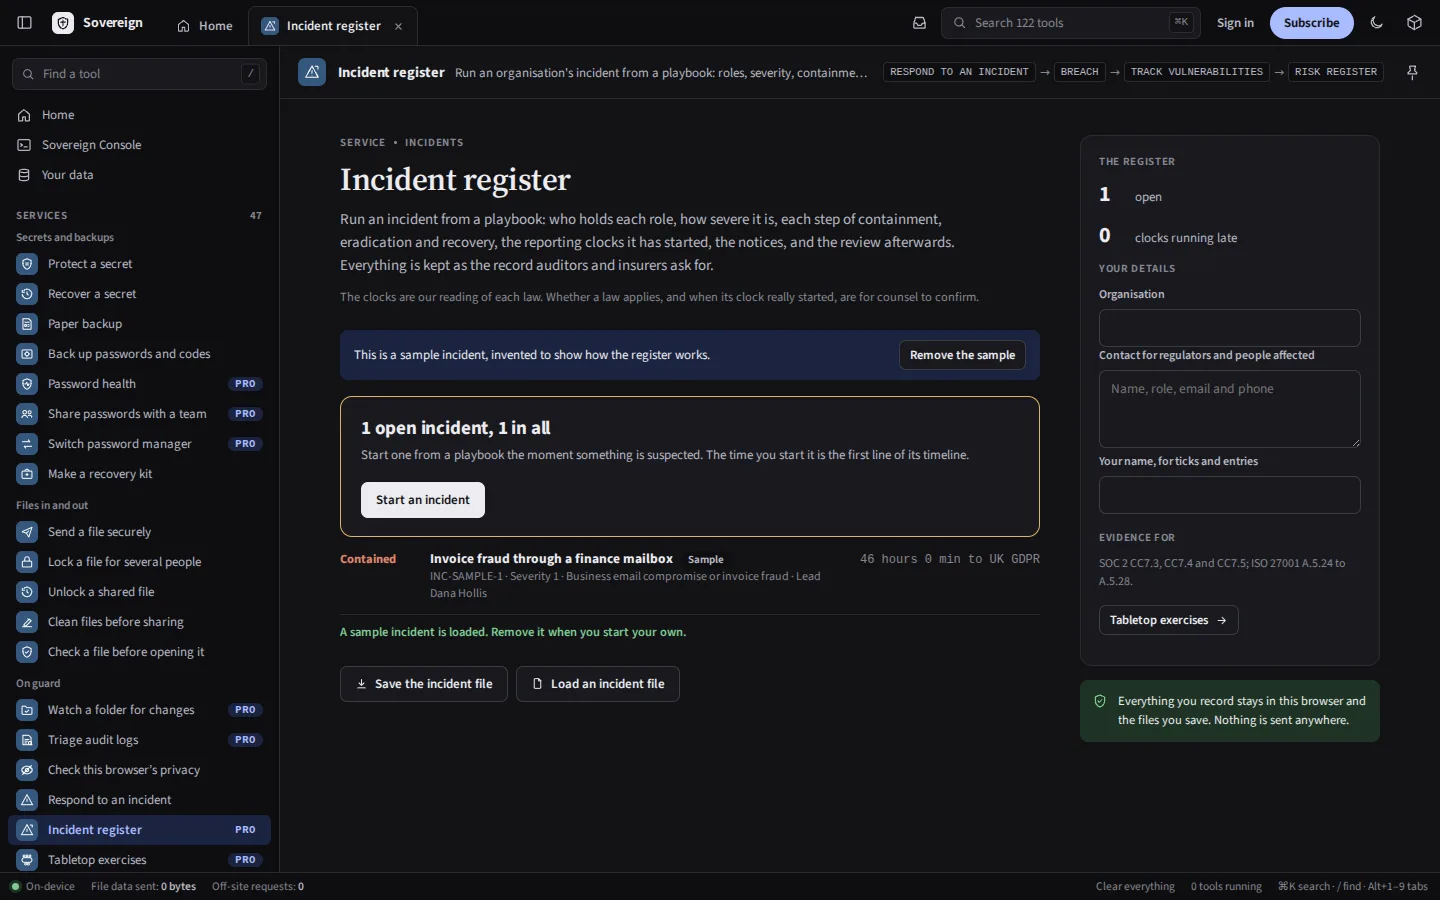
Task: Click Check a file before opening icon
Action: [x=27, y=652]
